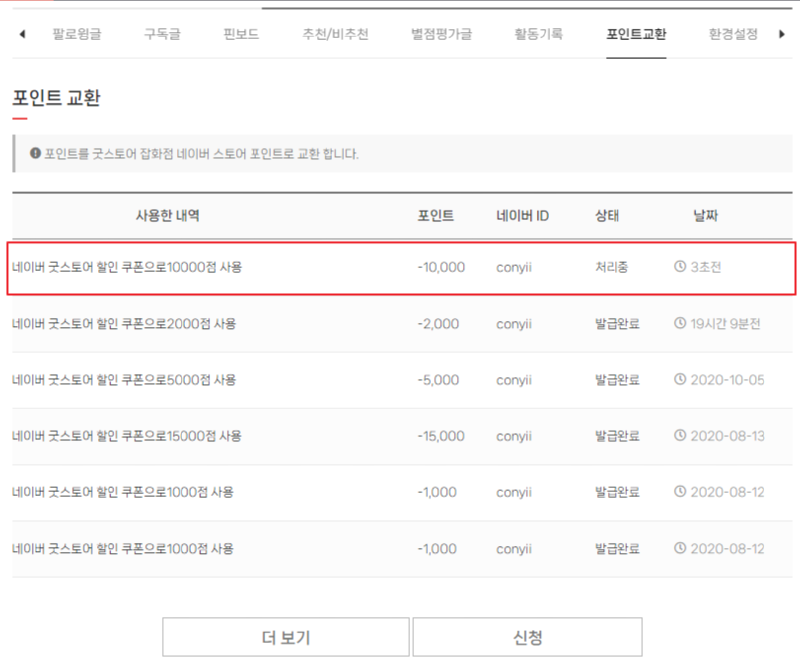Click the clock icon beside 2020-08-13
800x668 pixels.
click(x=681, y=436)
